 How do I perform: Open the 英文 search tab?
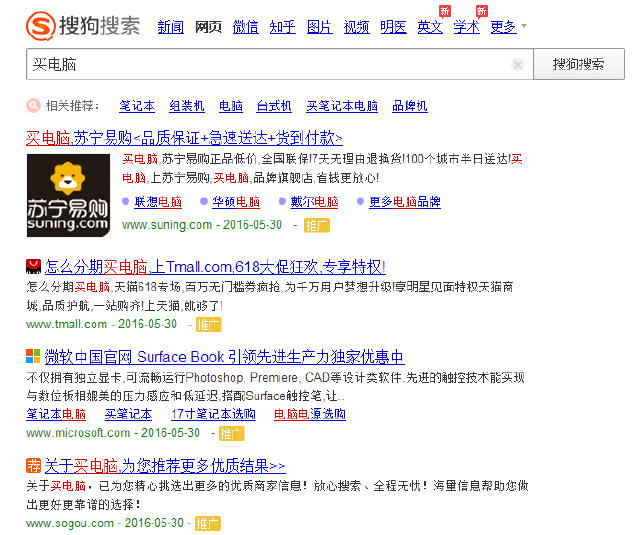[x=430, y=27]
